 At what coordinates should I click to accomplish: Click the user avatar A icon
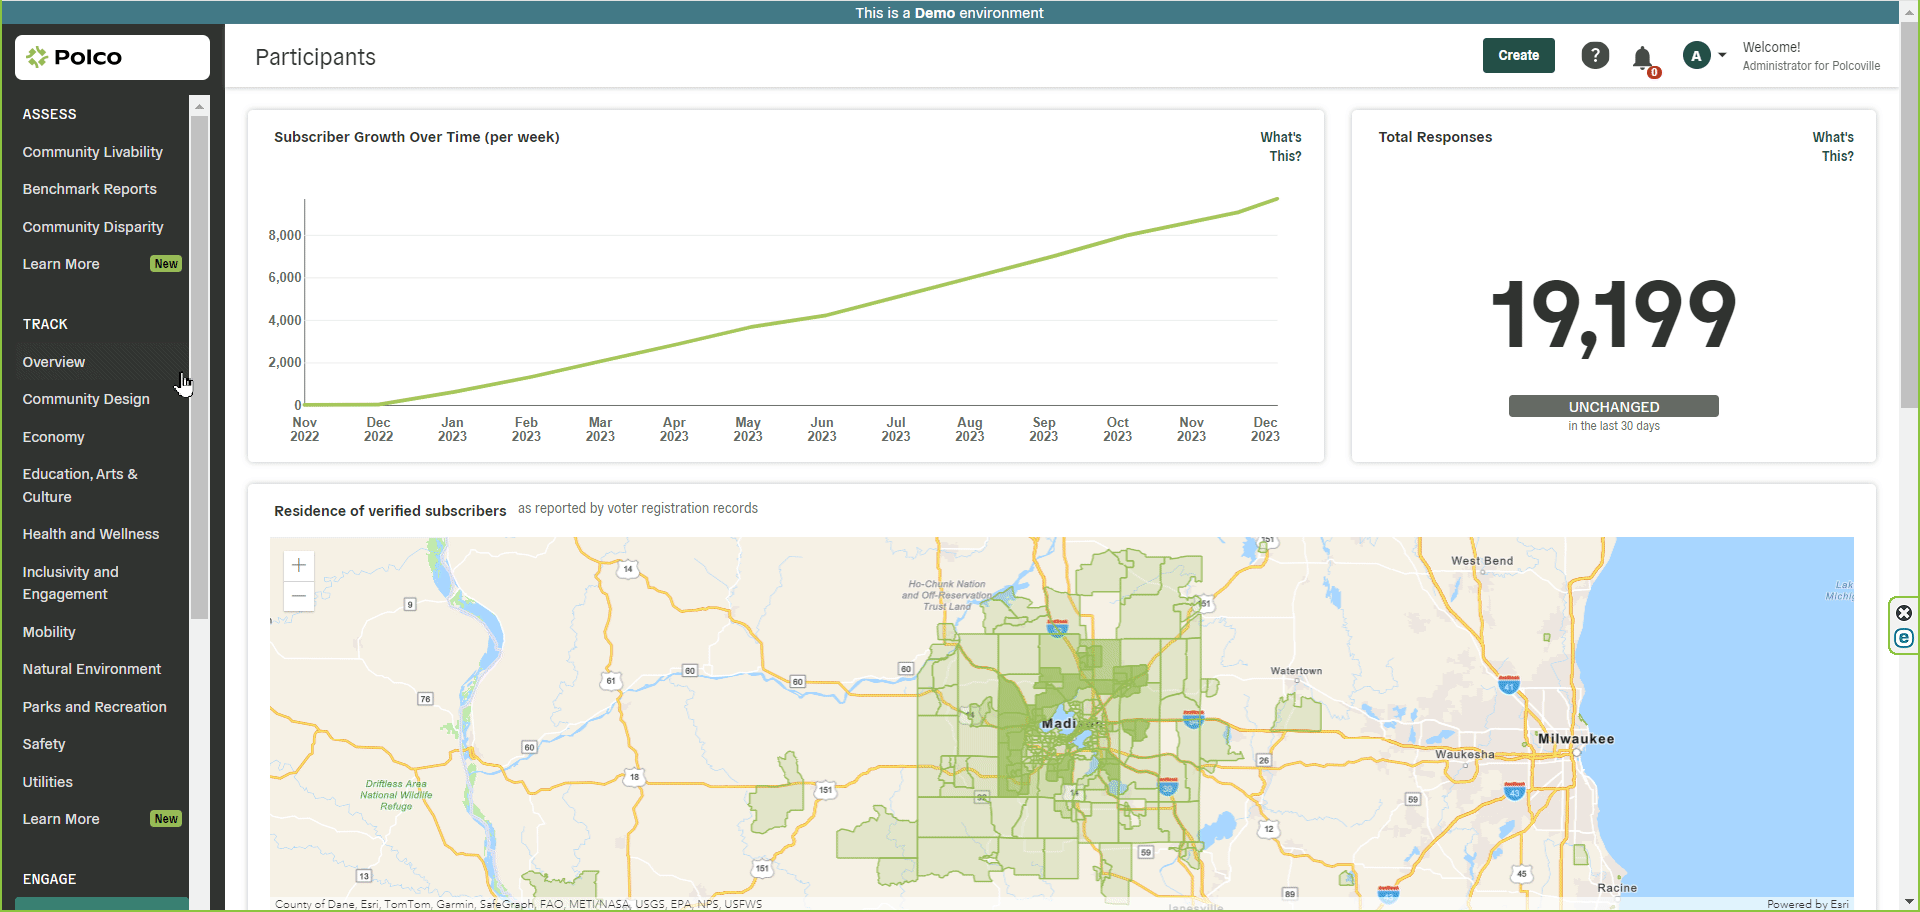click(x=1696, y=56)
